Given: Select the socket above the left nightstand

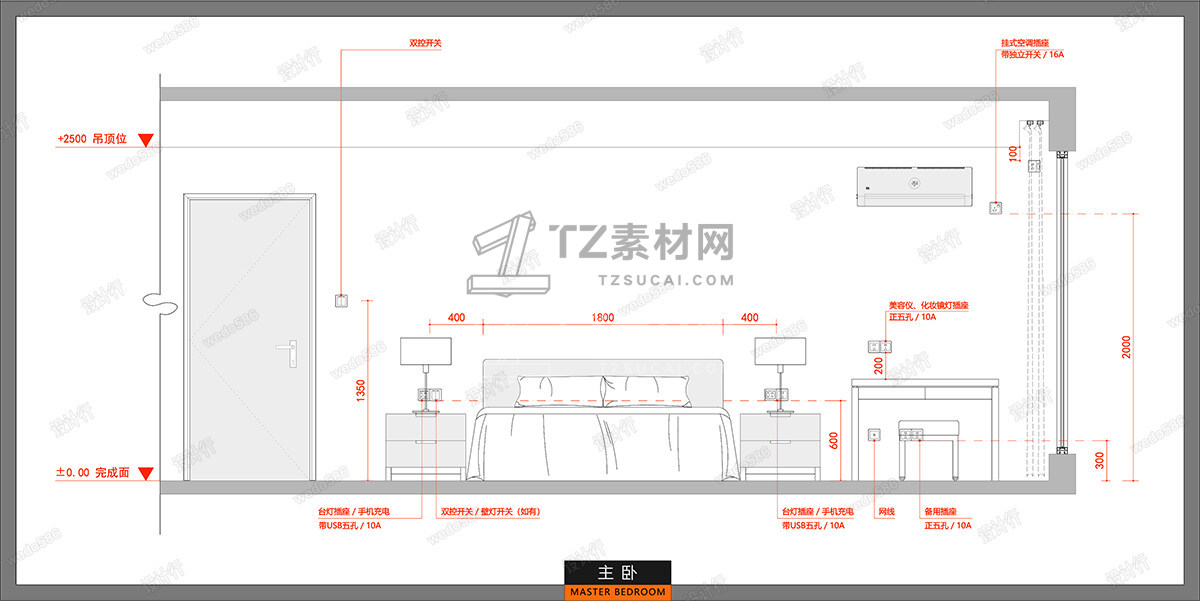Looking at the screenshot, I should point(428,394).
